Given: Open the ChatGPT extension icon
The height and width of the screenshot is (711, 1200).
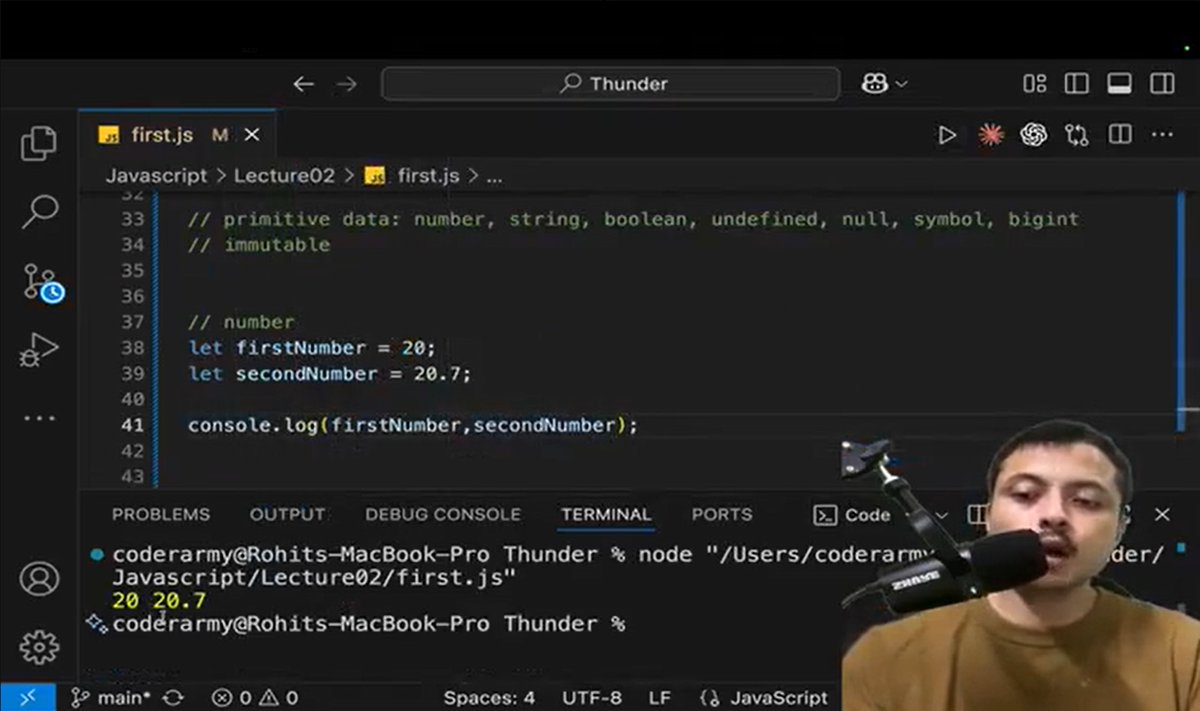Looking at the screenshot, I should pyautogui.click(x=1033, y=134).
